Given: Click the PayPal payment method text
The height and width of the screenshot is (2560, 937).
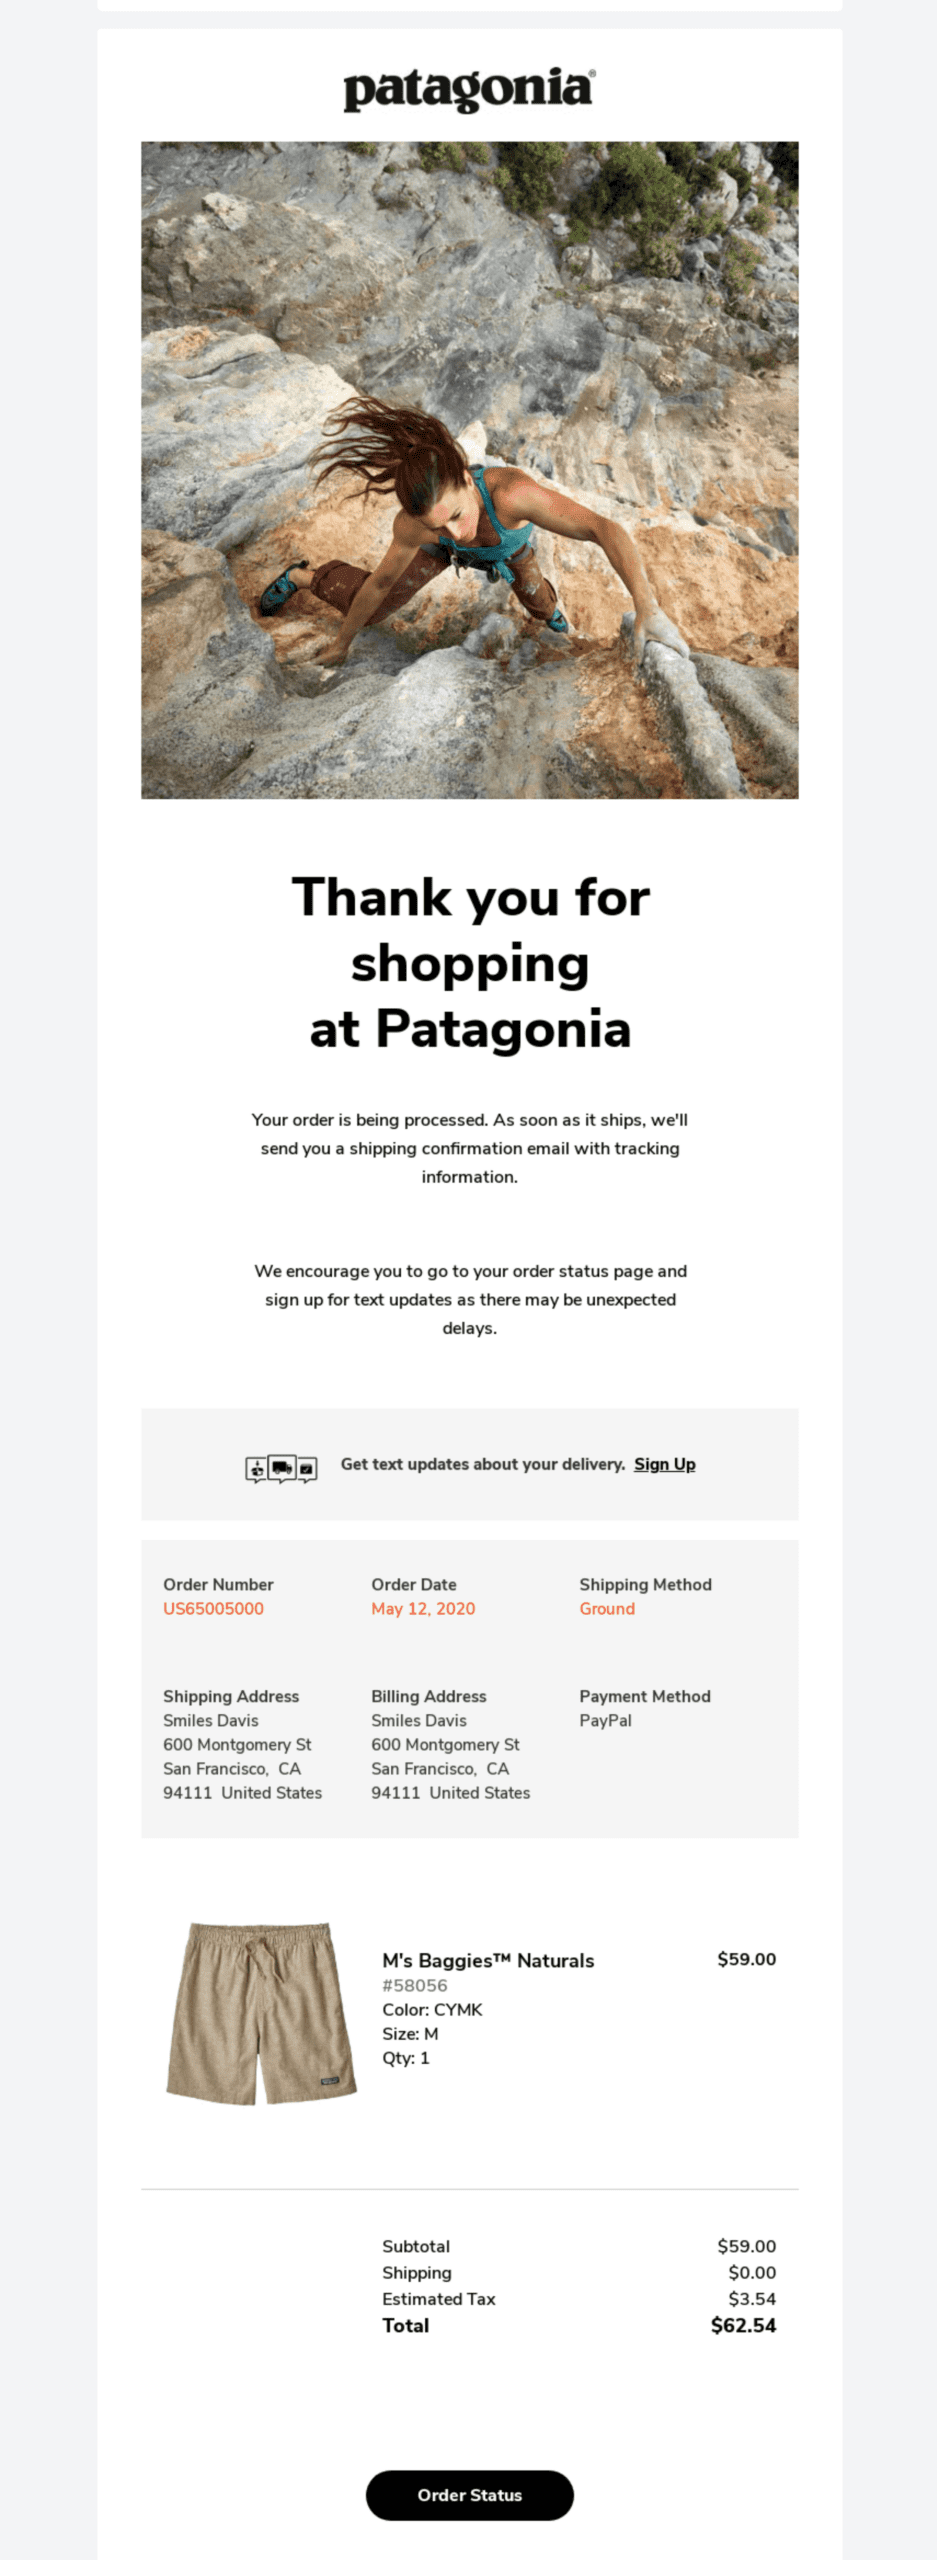Looking at the screenshot, I should coord(604,1721).
